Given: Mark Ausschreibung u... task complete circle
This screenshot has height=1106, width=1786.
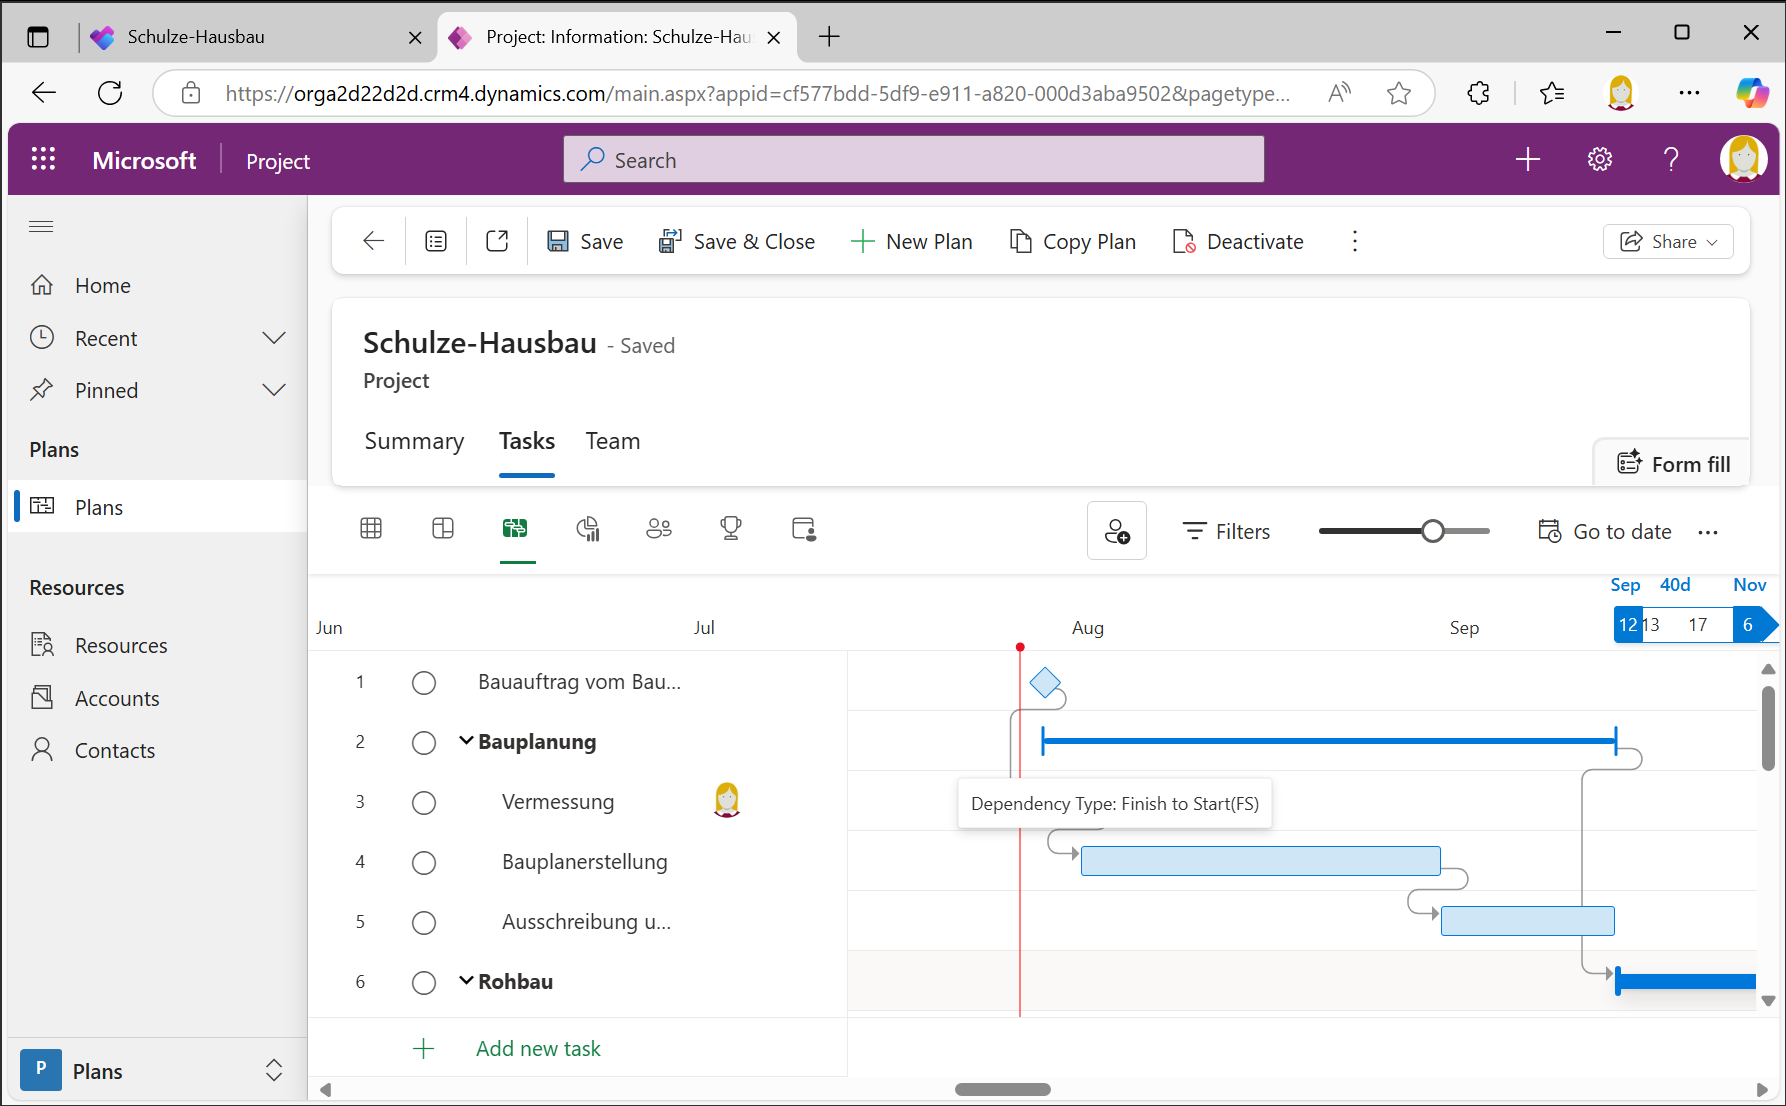Looking at the screenshot, I should coord(424,923).
